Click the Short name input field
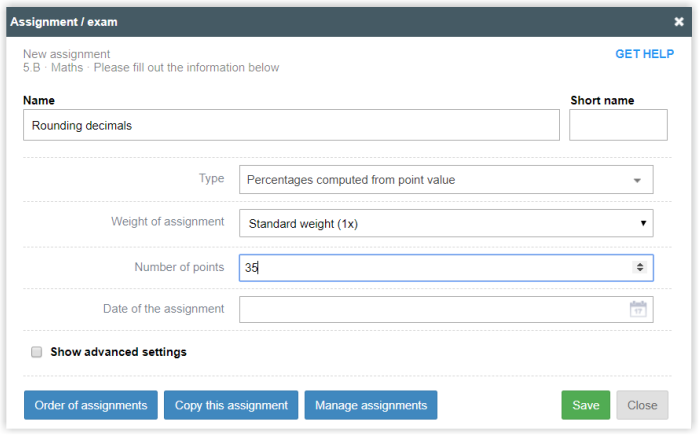Viewport: 699px width, 435px height. pyautogui.click(x=618, y=125)
